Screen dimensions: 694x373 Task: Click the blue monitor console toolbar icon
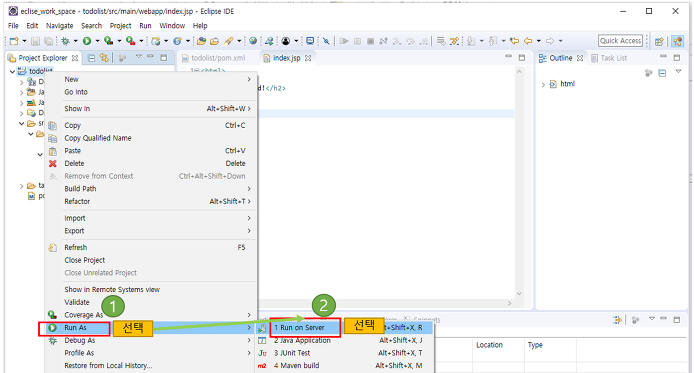pos(310,41)
